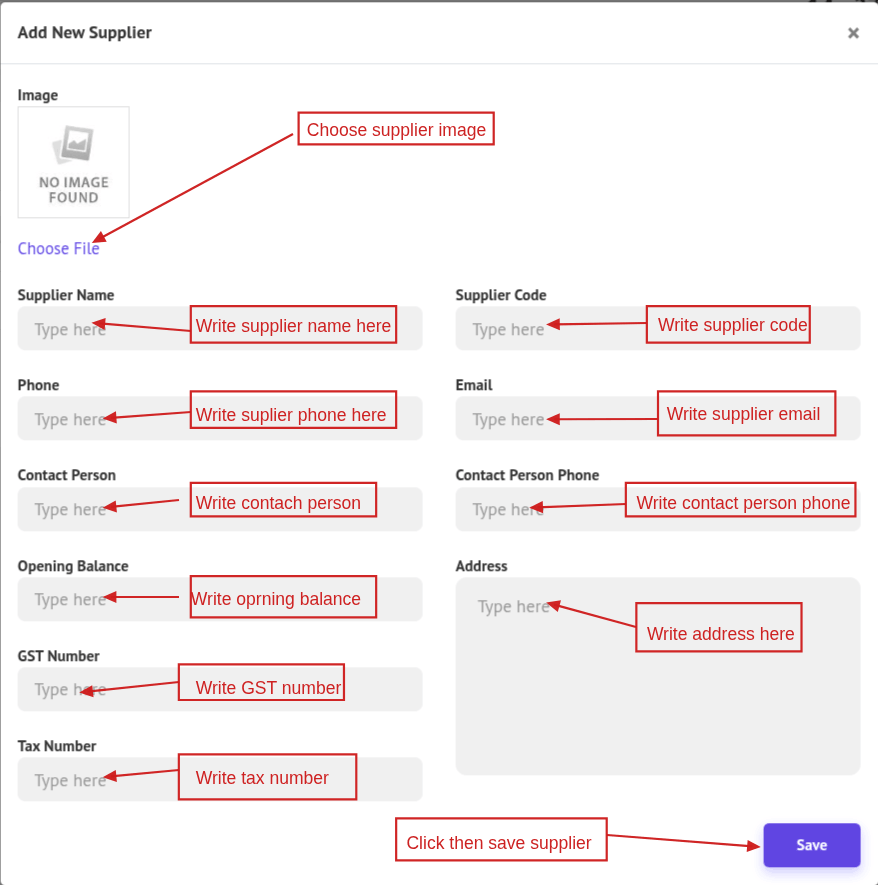Click the No Image Found placeholder
The width and height of the screenshot is (878, 885).
pyautogui.click(x=73, y=162)
